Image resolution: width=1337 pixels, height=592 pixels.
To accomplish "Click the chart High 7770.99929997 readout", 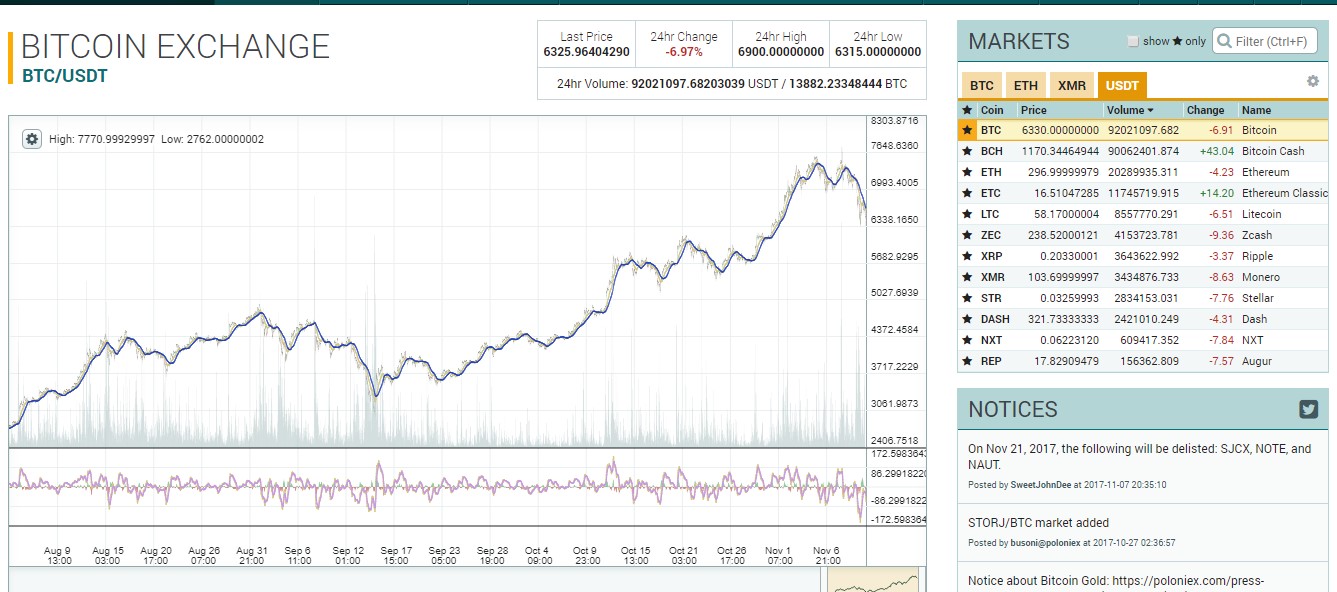I will [102, 139].
